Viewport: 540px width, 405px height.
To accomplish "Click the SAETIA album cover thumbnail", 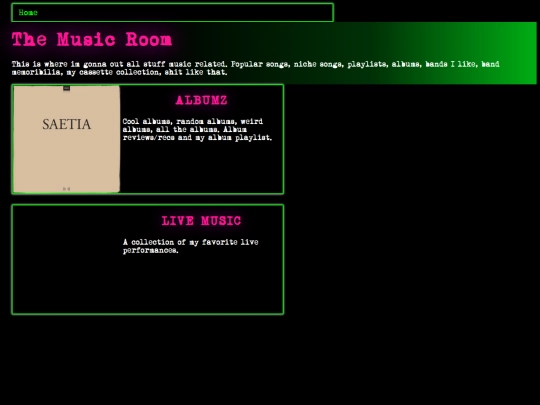I will pyautogui.click(x=66, y=139).
